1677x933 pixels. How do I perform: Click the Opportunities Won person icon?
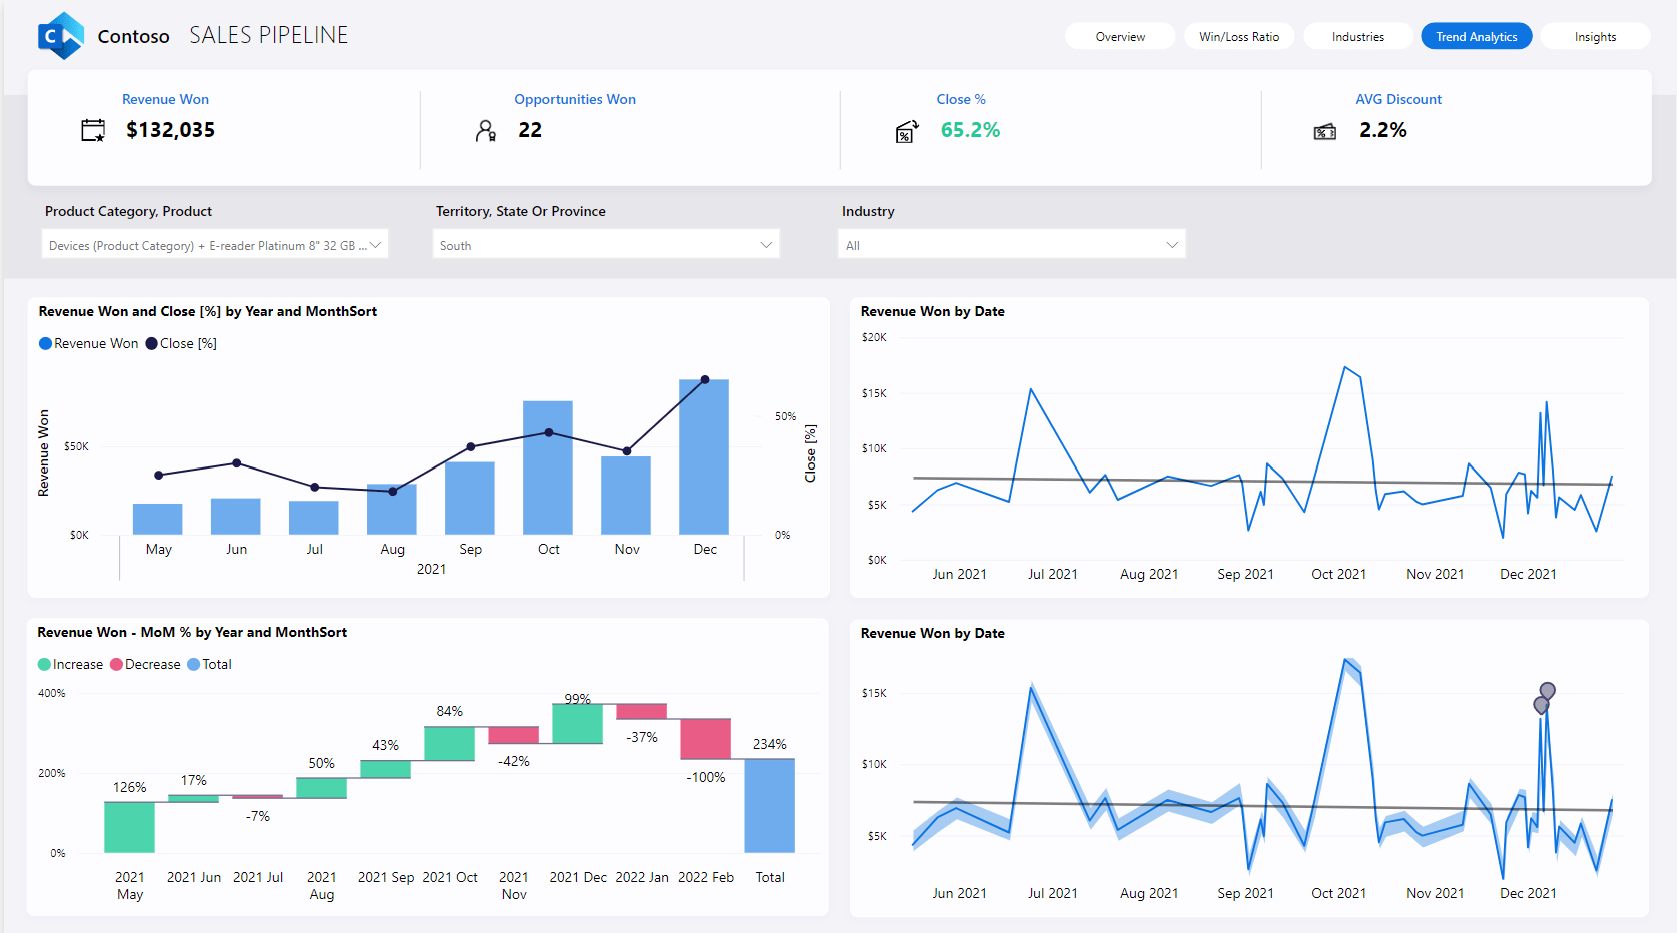point(486,130)
